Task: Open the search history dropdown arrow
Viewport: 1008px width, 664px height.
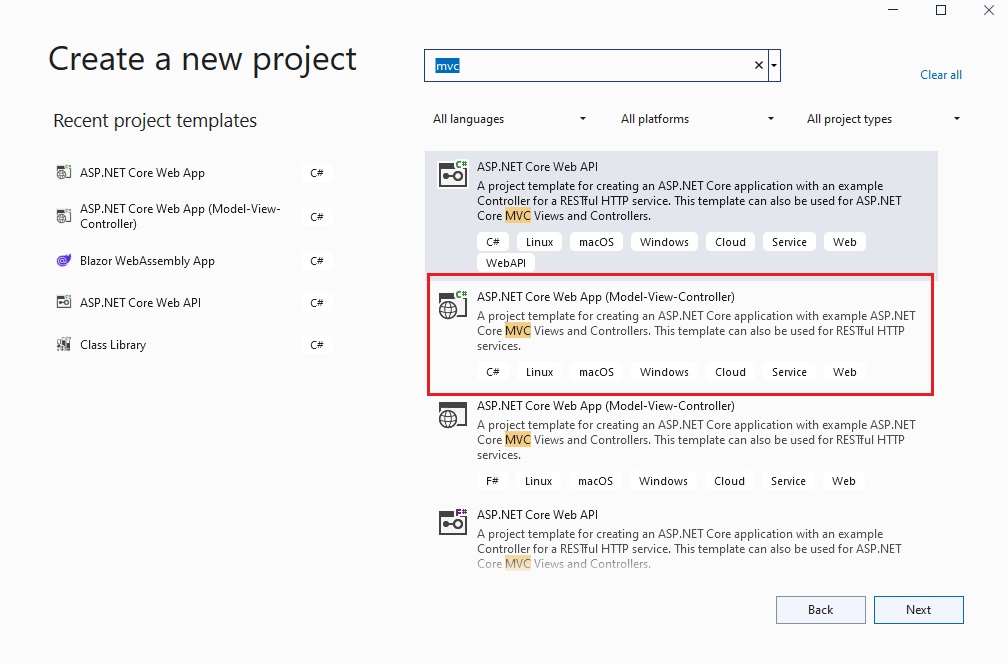Action: pyautogui.click(x=774, y=66)
